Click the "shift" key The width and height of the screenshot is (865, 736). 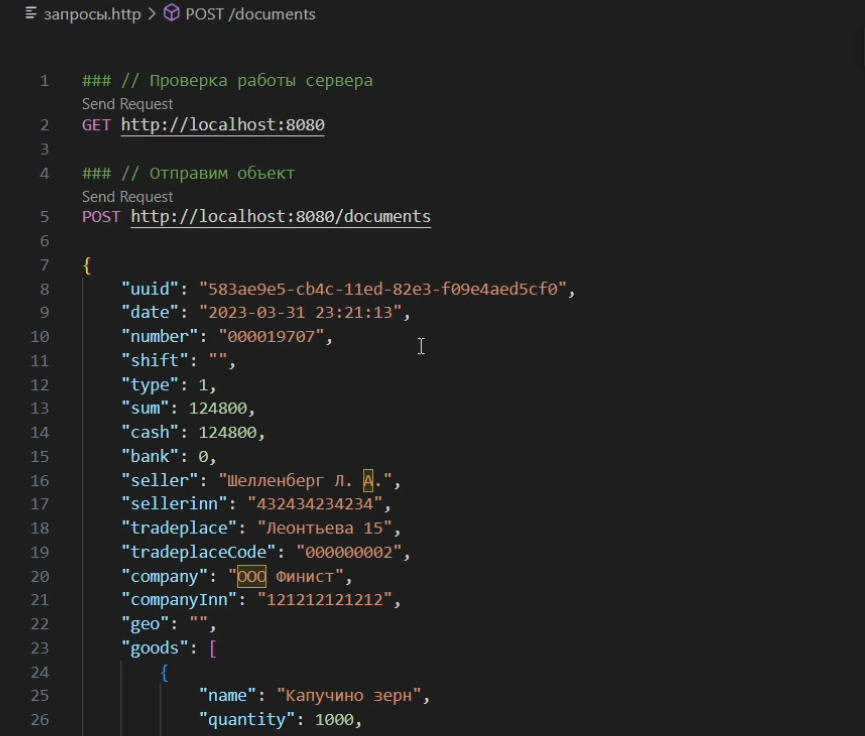tap(154, 360)
